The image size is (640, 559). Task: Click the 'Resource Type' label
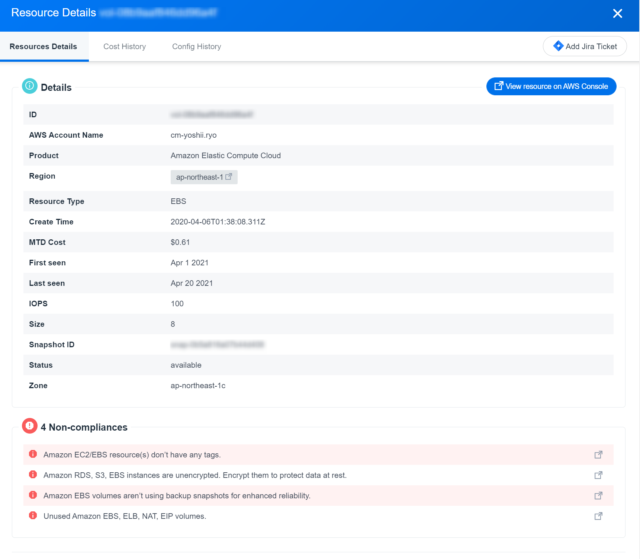(x=56, y=201)
